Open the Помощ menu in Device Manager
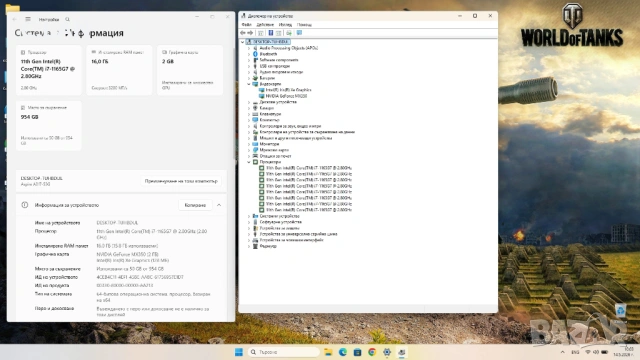640x360 pixels. click(x=304, y=25)
